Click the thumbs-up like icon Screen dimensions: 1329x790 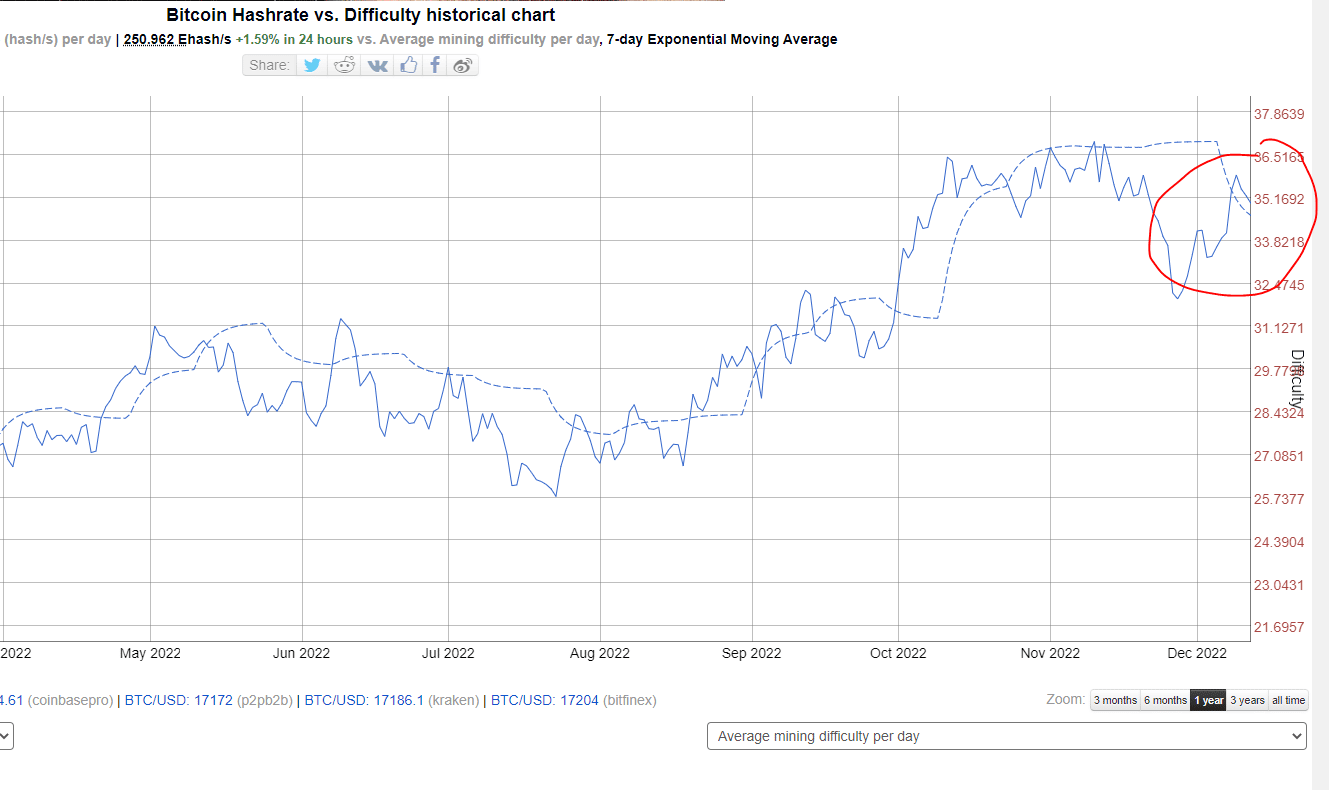coord(408,65)
